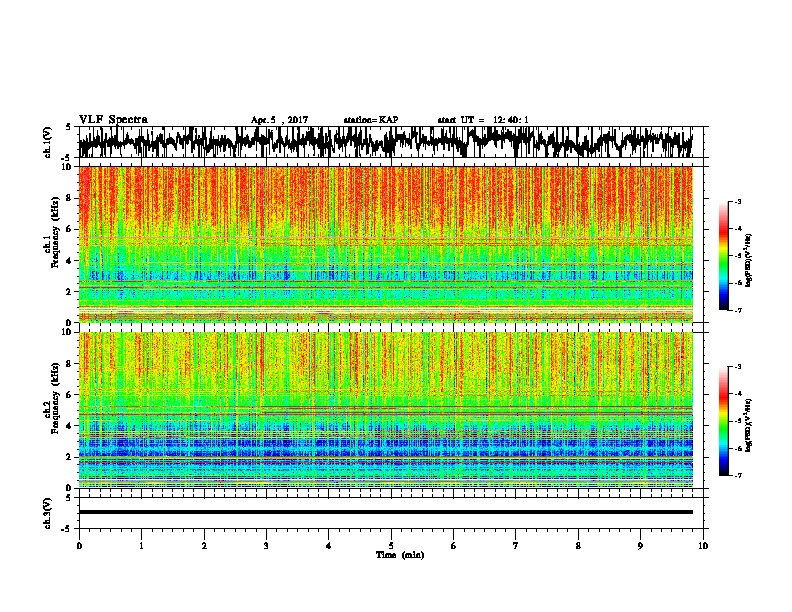Click the "-3" label on ch.1 colorbar
The height and width of the screenshot is (612, 792).
(737, 201)
